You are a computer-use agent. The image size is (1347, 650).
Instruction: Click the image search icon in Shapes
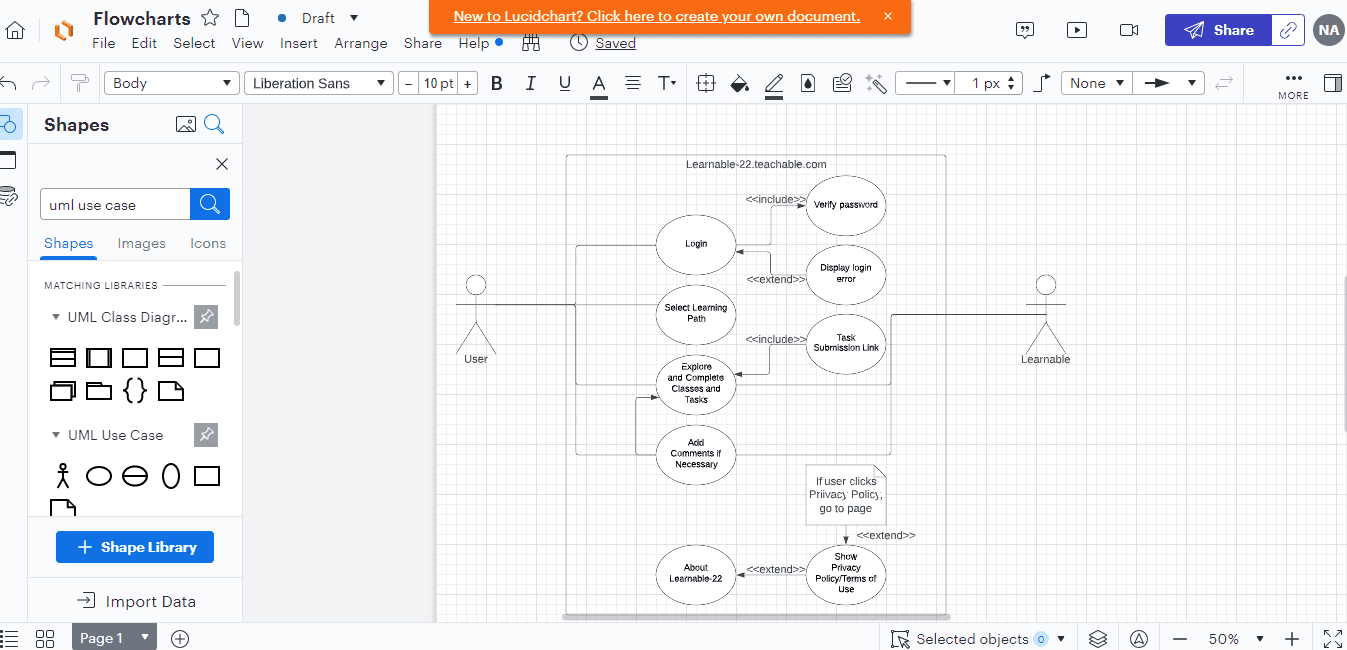click(x=185, y=125)
